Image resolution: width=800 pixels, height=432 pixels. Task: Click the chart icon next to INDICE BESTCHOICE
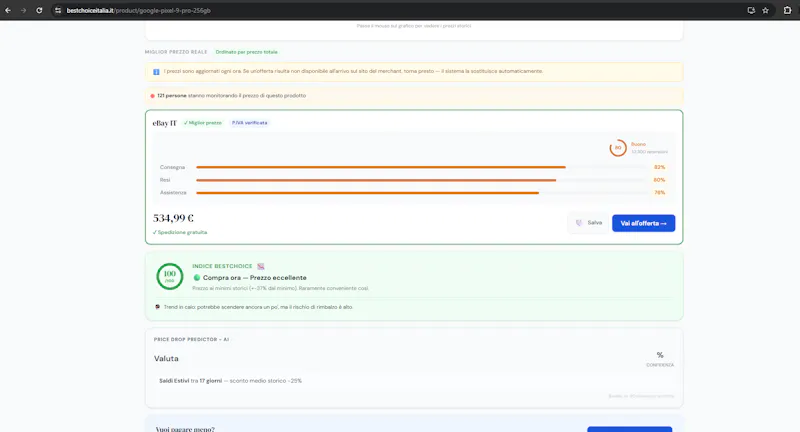261,266
